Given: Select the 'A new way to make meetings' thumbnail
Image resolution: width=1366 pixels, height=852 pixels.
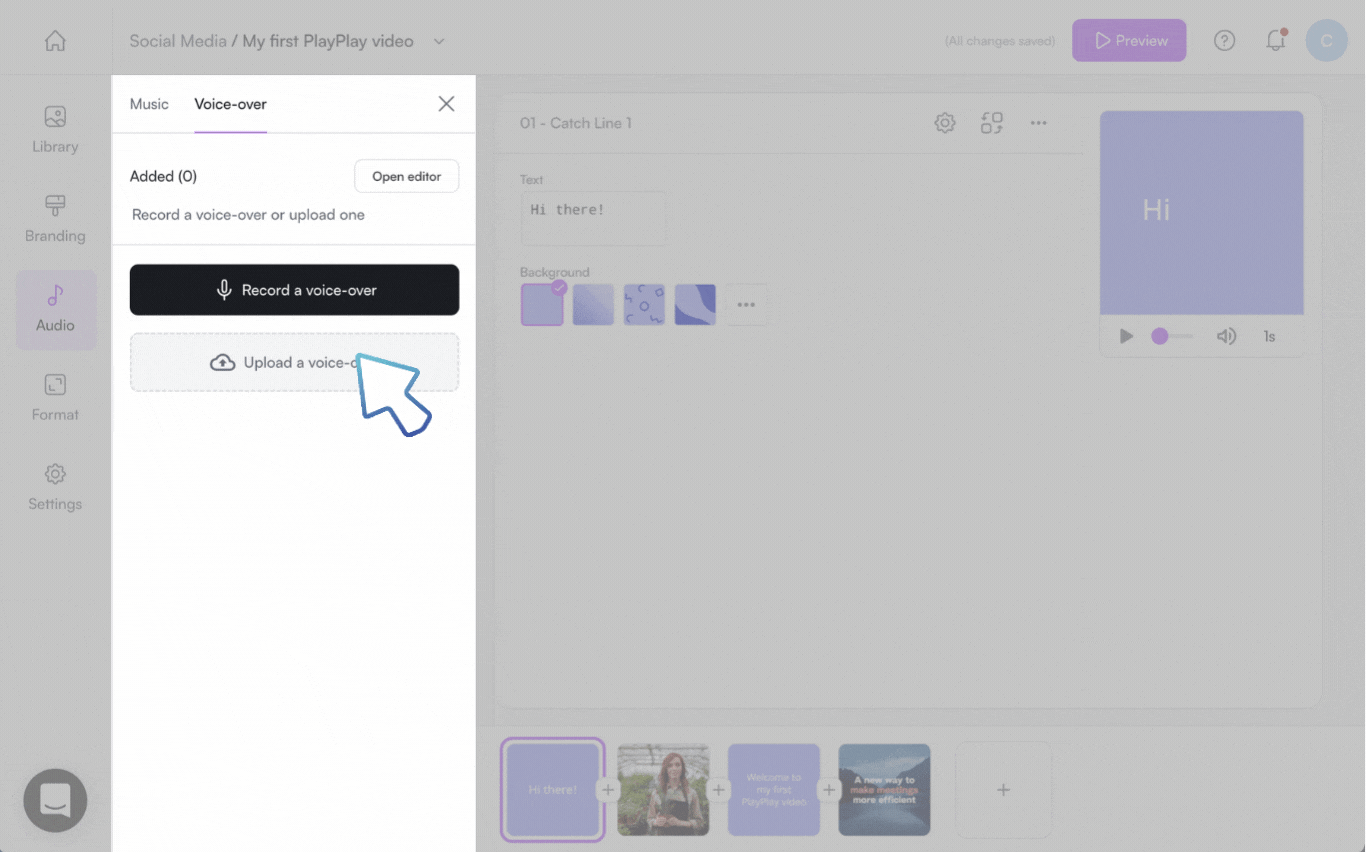Looking at the screenshot, I should tap(884, 790).
